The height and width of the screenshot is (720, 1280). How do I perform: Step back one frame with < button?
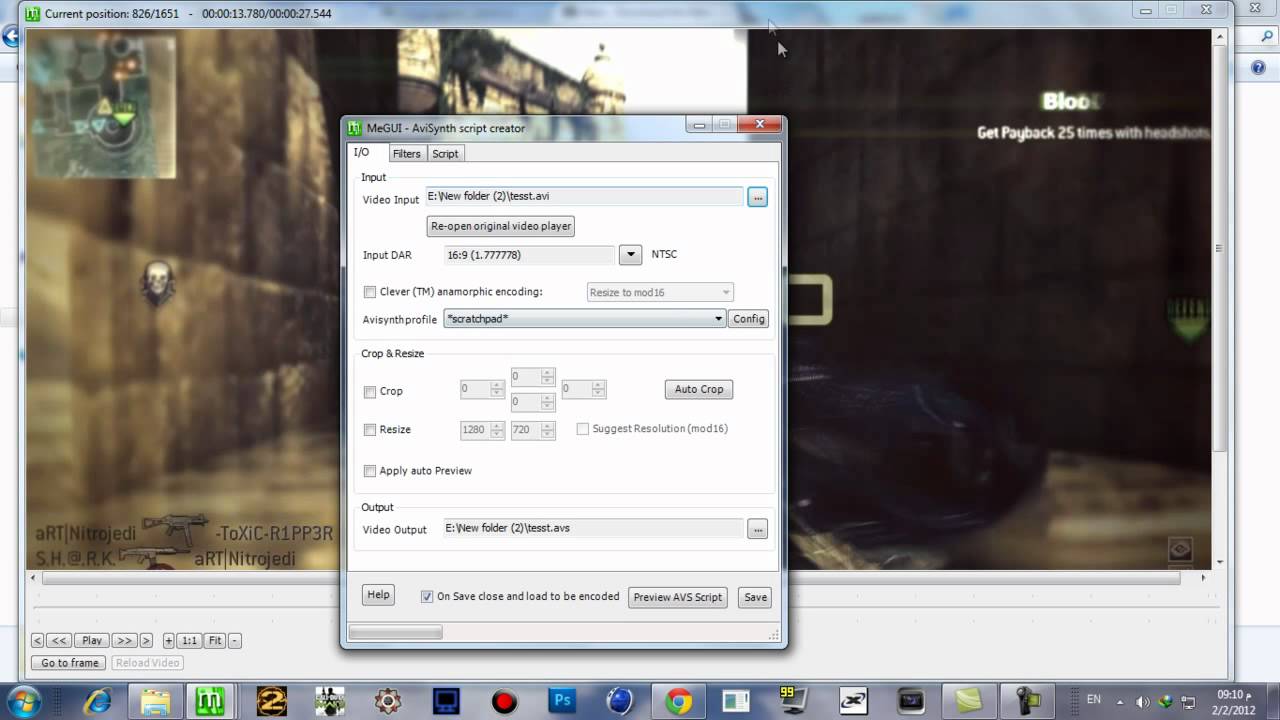(37, 640)
